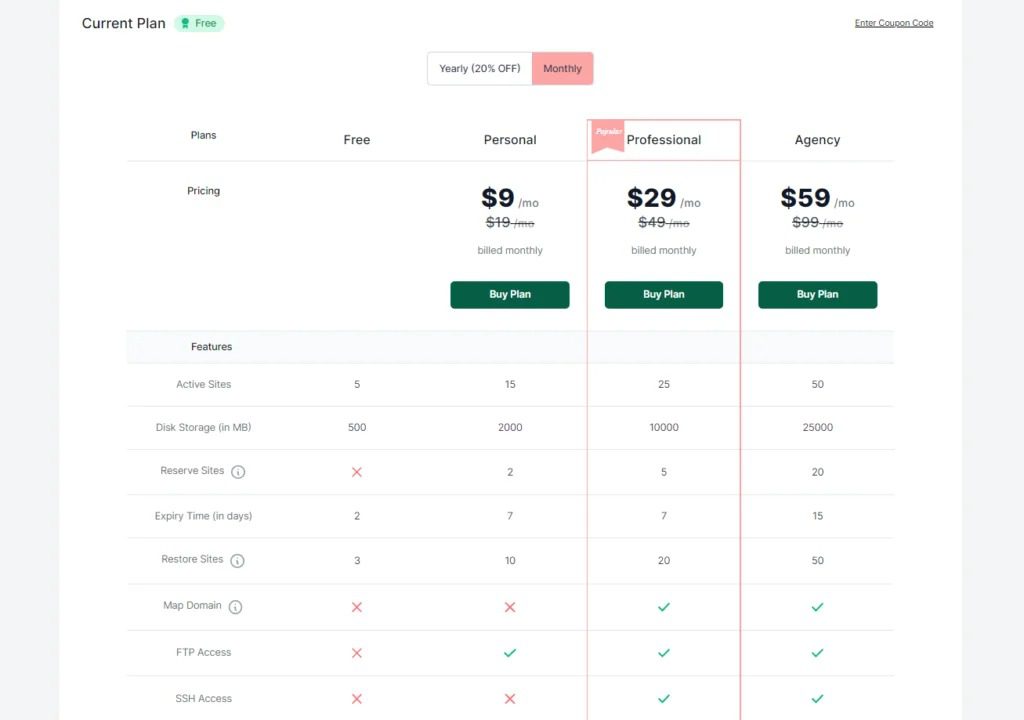Image resolution: width=1024 pixels, height=720 pixels.
Task: Click the badge icon in the Free plan label
Action: pos(185,24)
